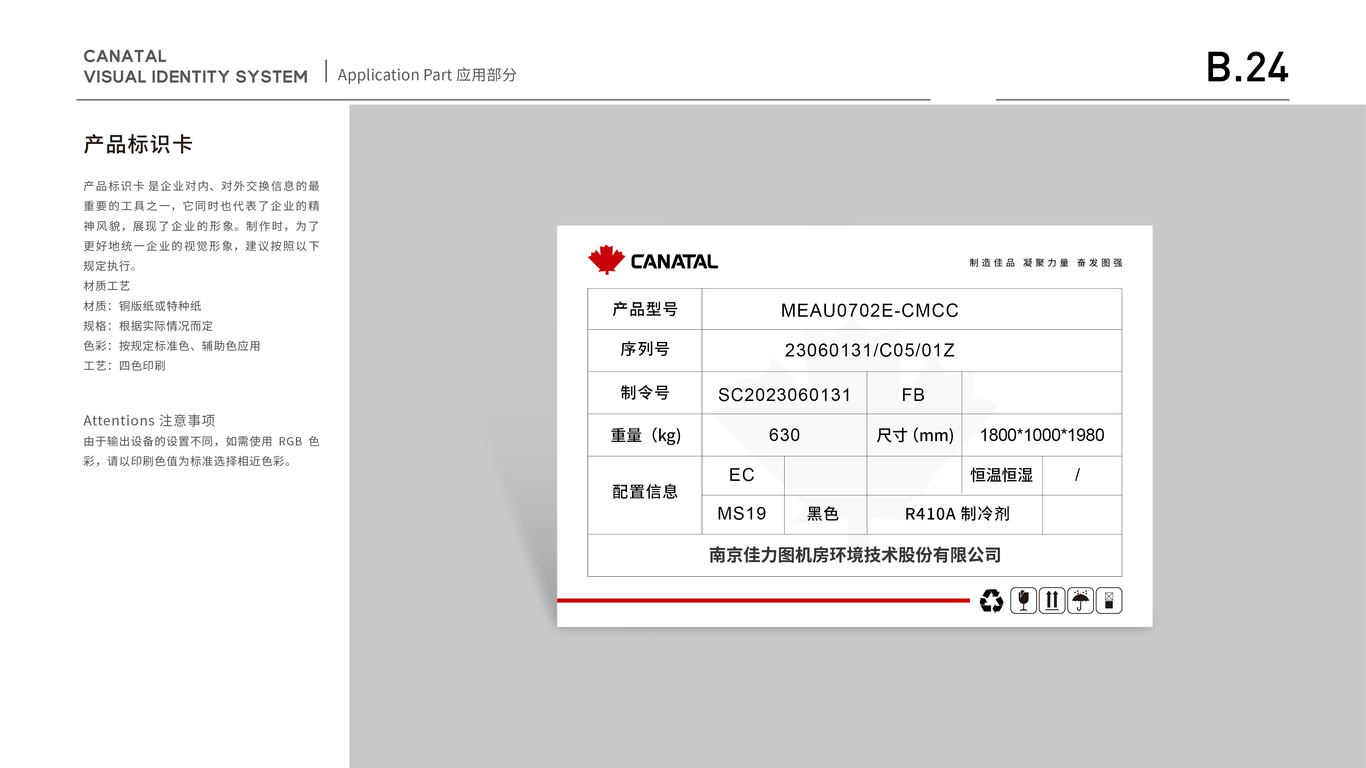Click the '重量 (kg)' label cell
Viewport: 1366px width, 768px height.
point(645,435)
